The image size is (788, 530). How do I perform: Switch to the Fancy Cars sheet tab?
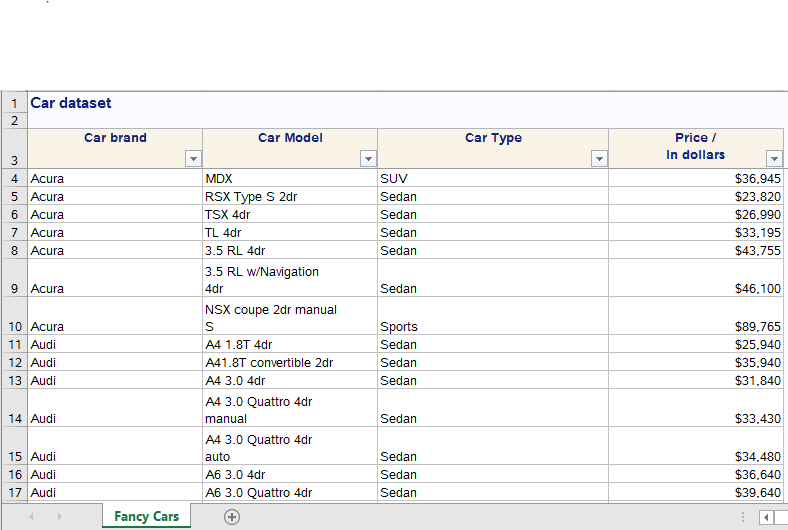[146, 516]
